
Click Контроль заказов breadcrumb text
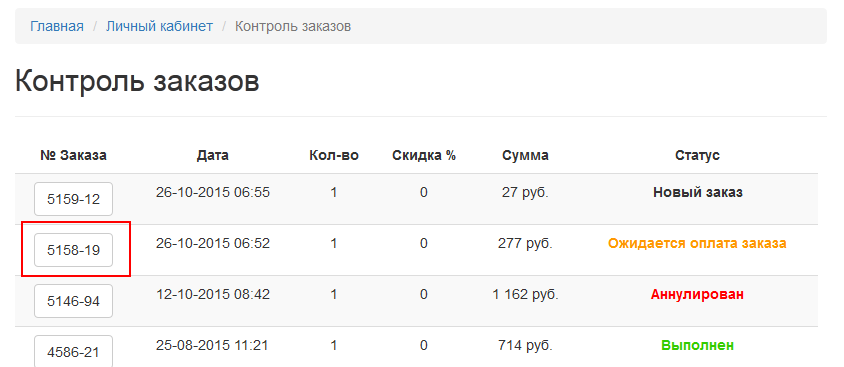(x=293, y=26)
